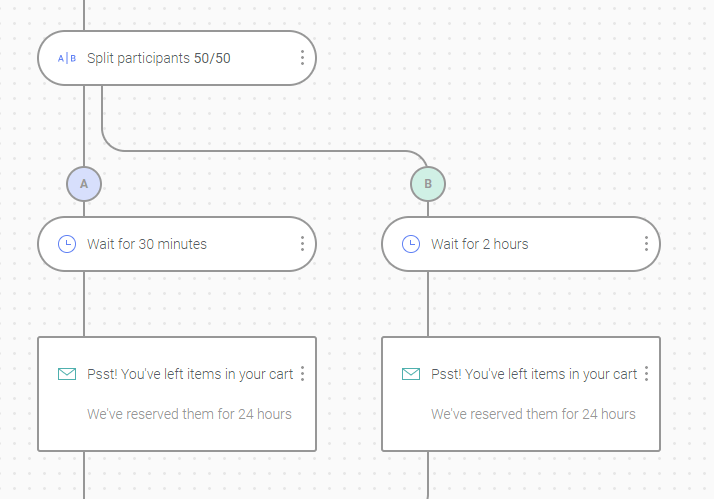The height and width of the screenshot is (499, 714).
Task: Select the Wait for 30 minutes step
Action: tap(177, 244)
